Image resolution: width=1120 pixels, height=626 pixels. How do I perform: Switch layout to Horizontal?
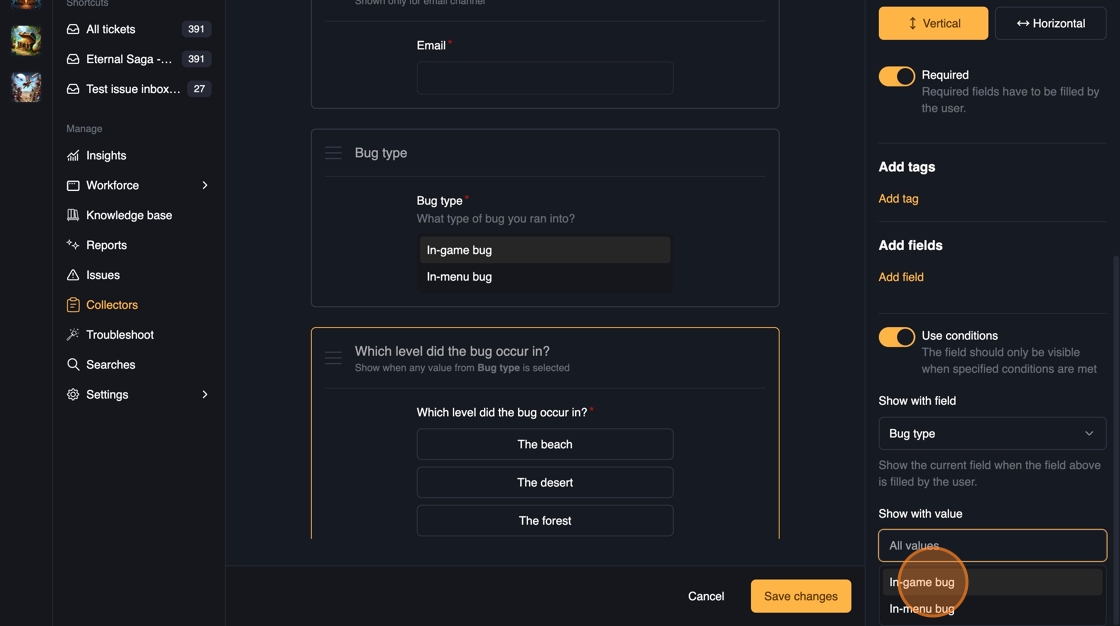pos(1050,23)
